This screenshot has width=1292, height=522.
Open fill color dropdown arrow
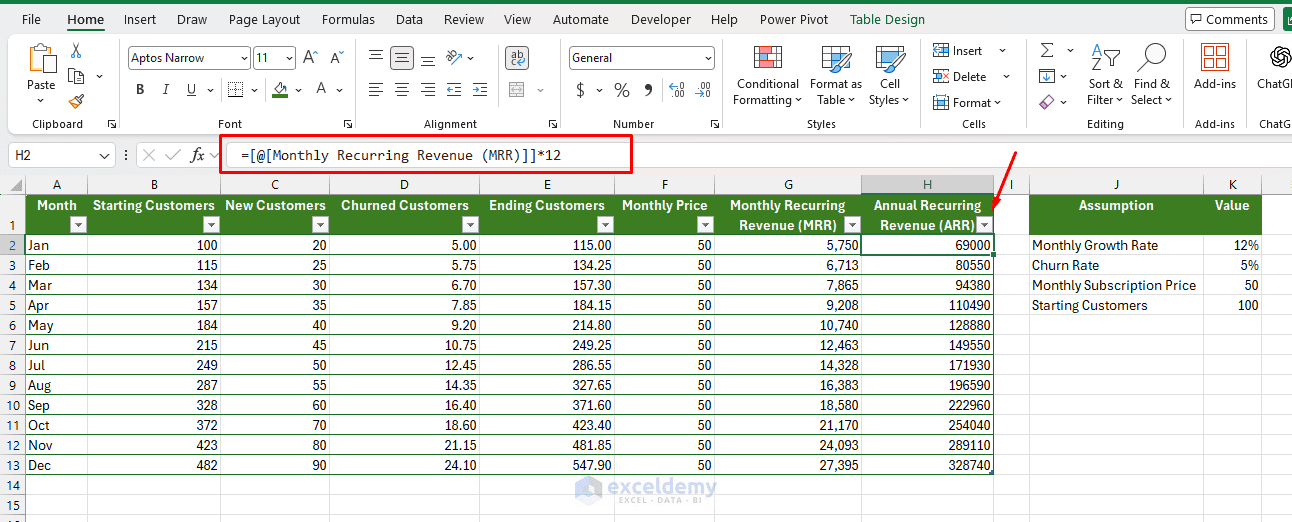click(x=298, y=90)
